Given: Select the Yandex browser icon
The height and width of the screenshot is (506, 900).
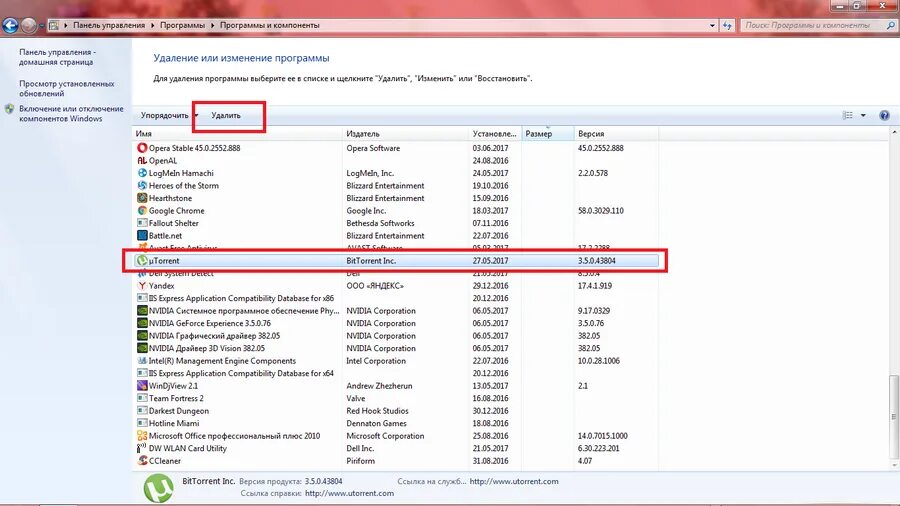Looking at the screenshot, I should pyautogui.click(x=142, y=286).
